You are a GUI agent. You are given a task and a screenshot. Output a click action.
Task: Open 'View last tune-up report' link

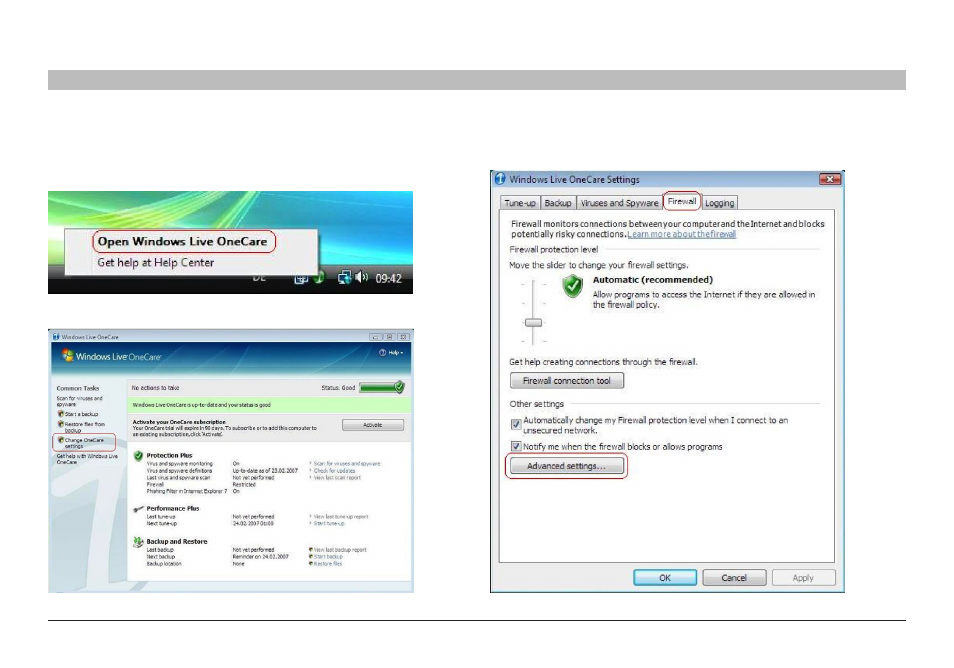coord(341,517)
